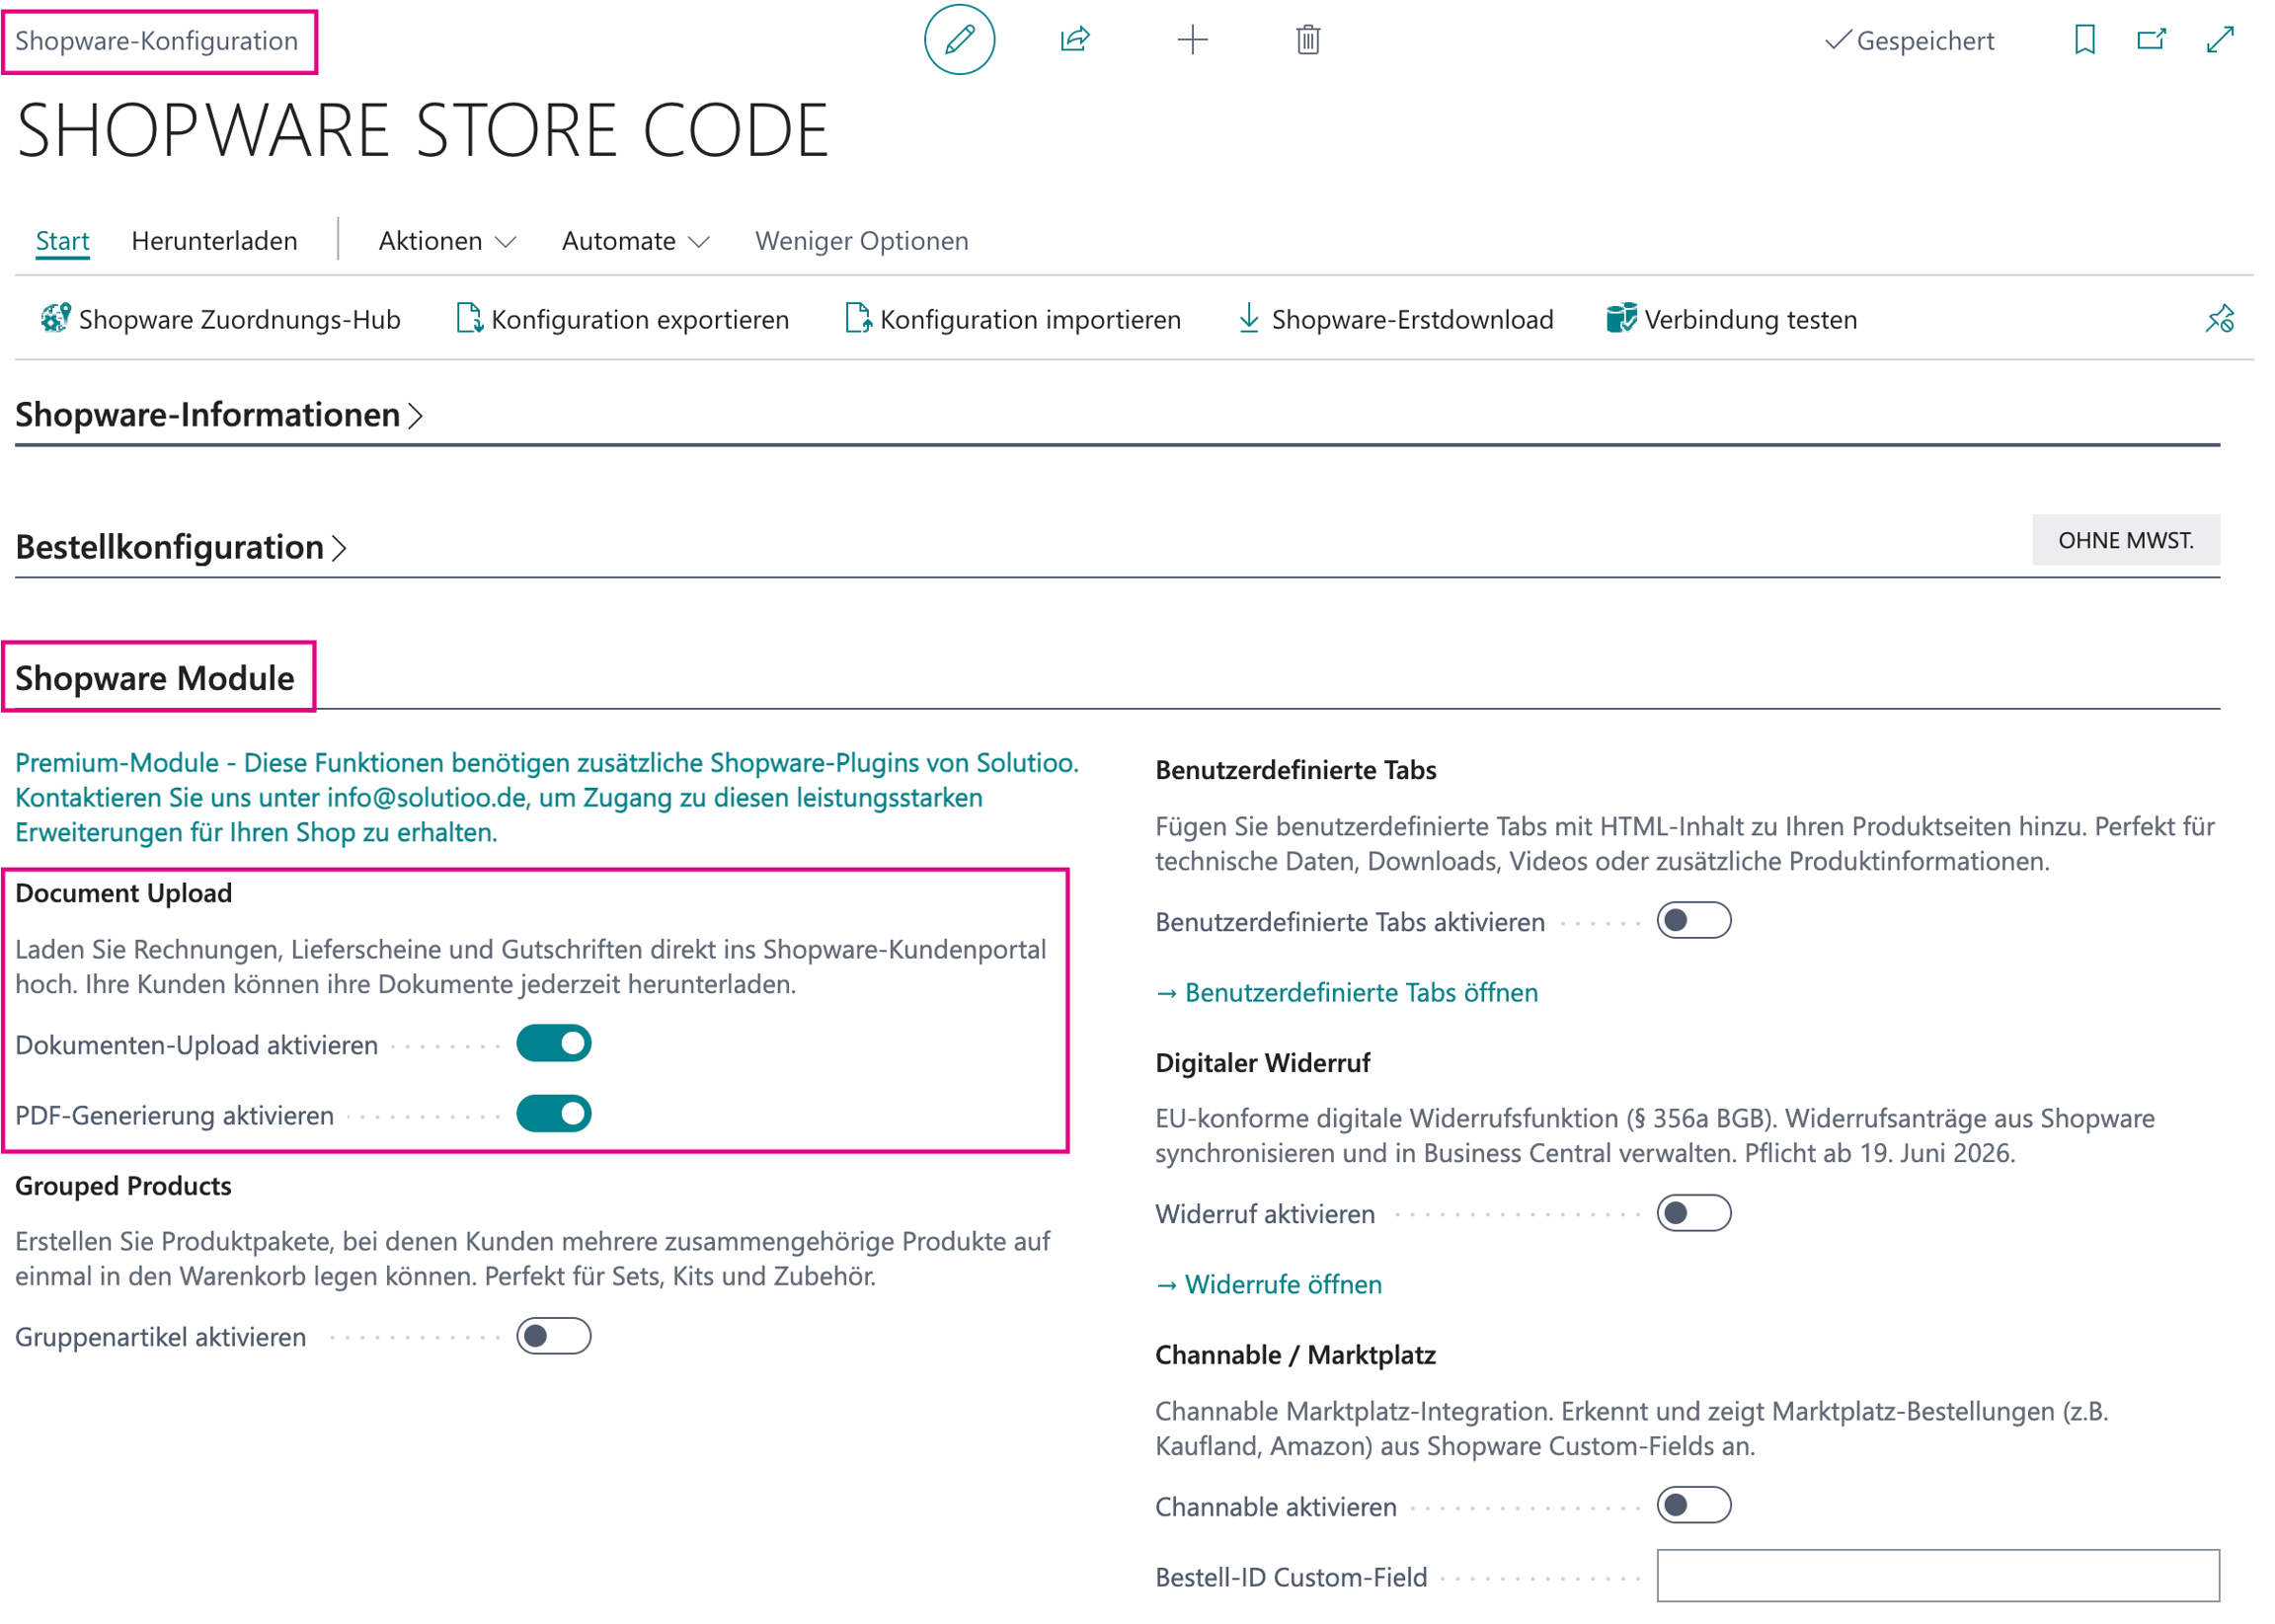This screenshot has width=2275, height=1624.
Task: Open Widerrufe öffnen link
Action: pos(1268,1284)
